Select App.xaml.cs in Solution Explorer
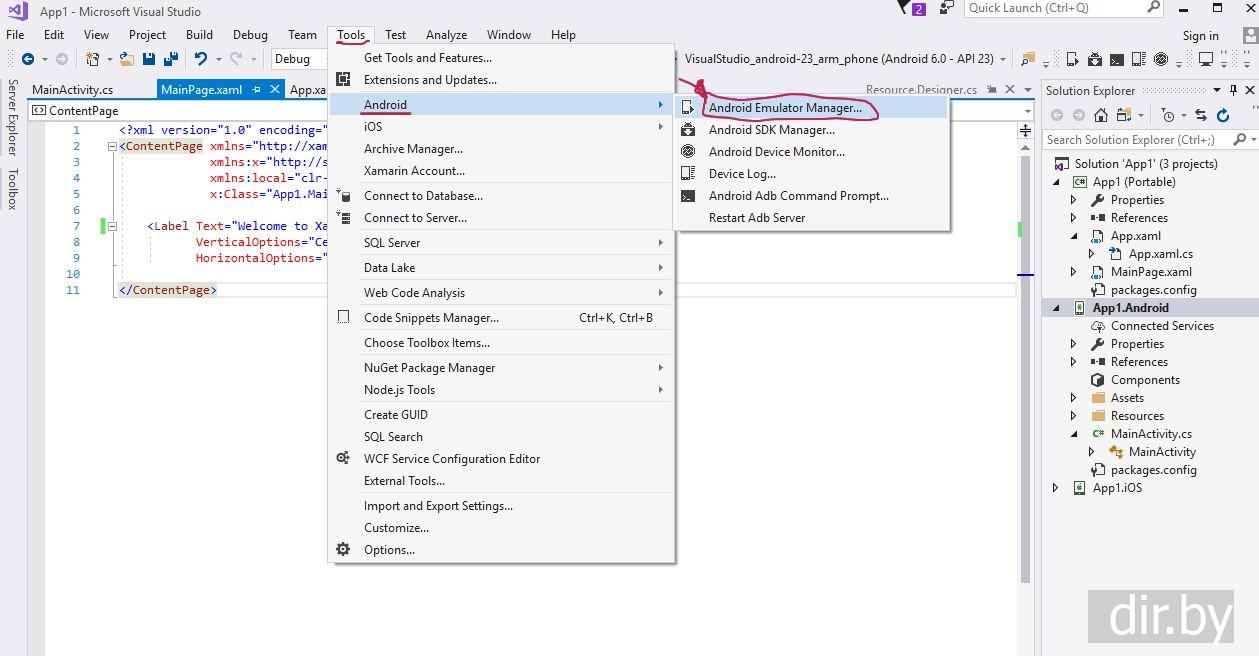 pos(1161,254)
